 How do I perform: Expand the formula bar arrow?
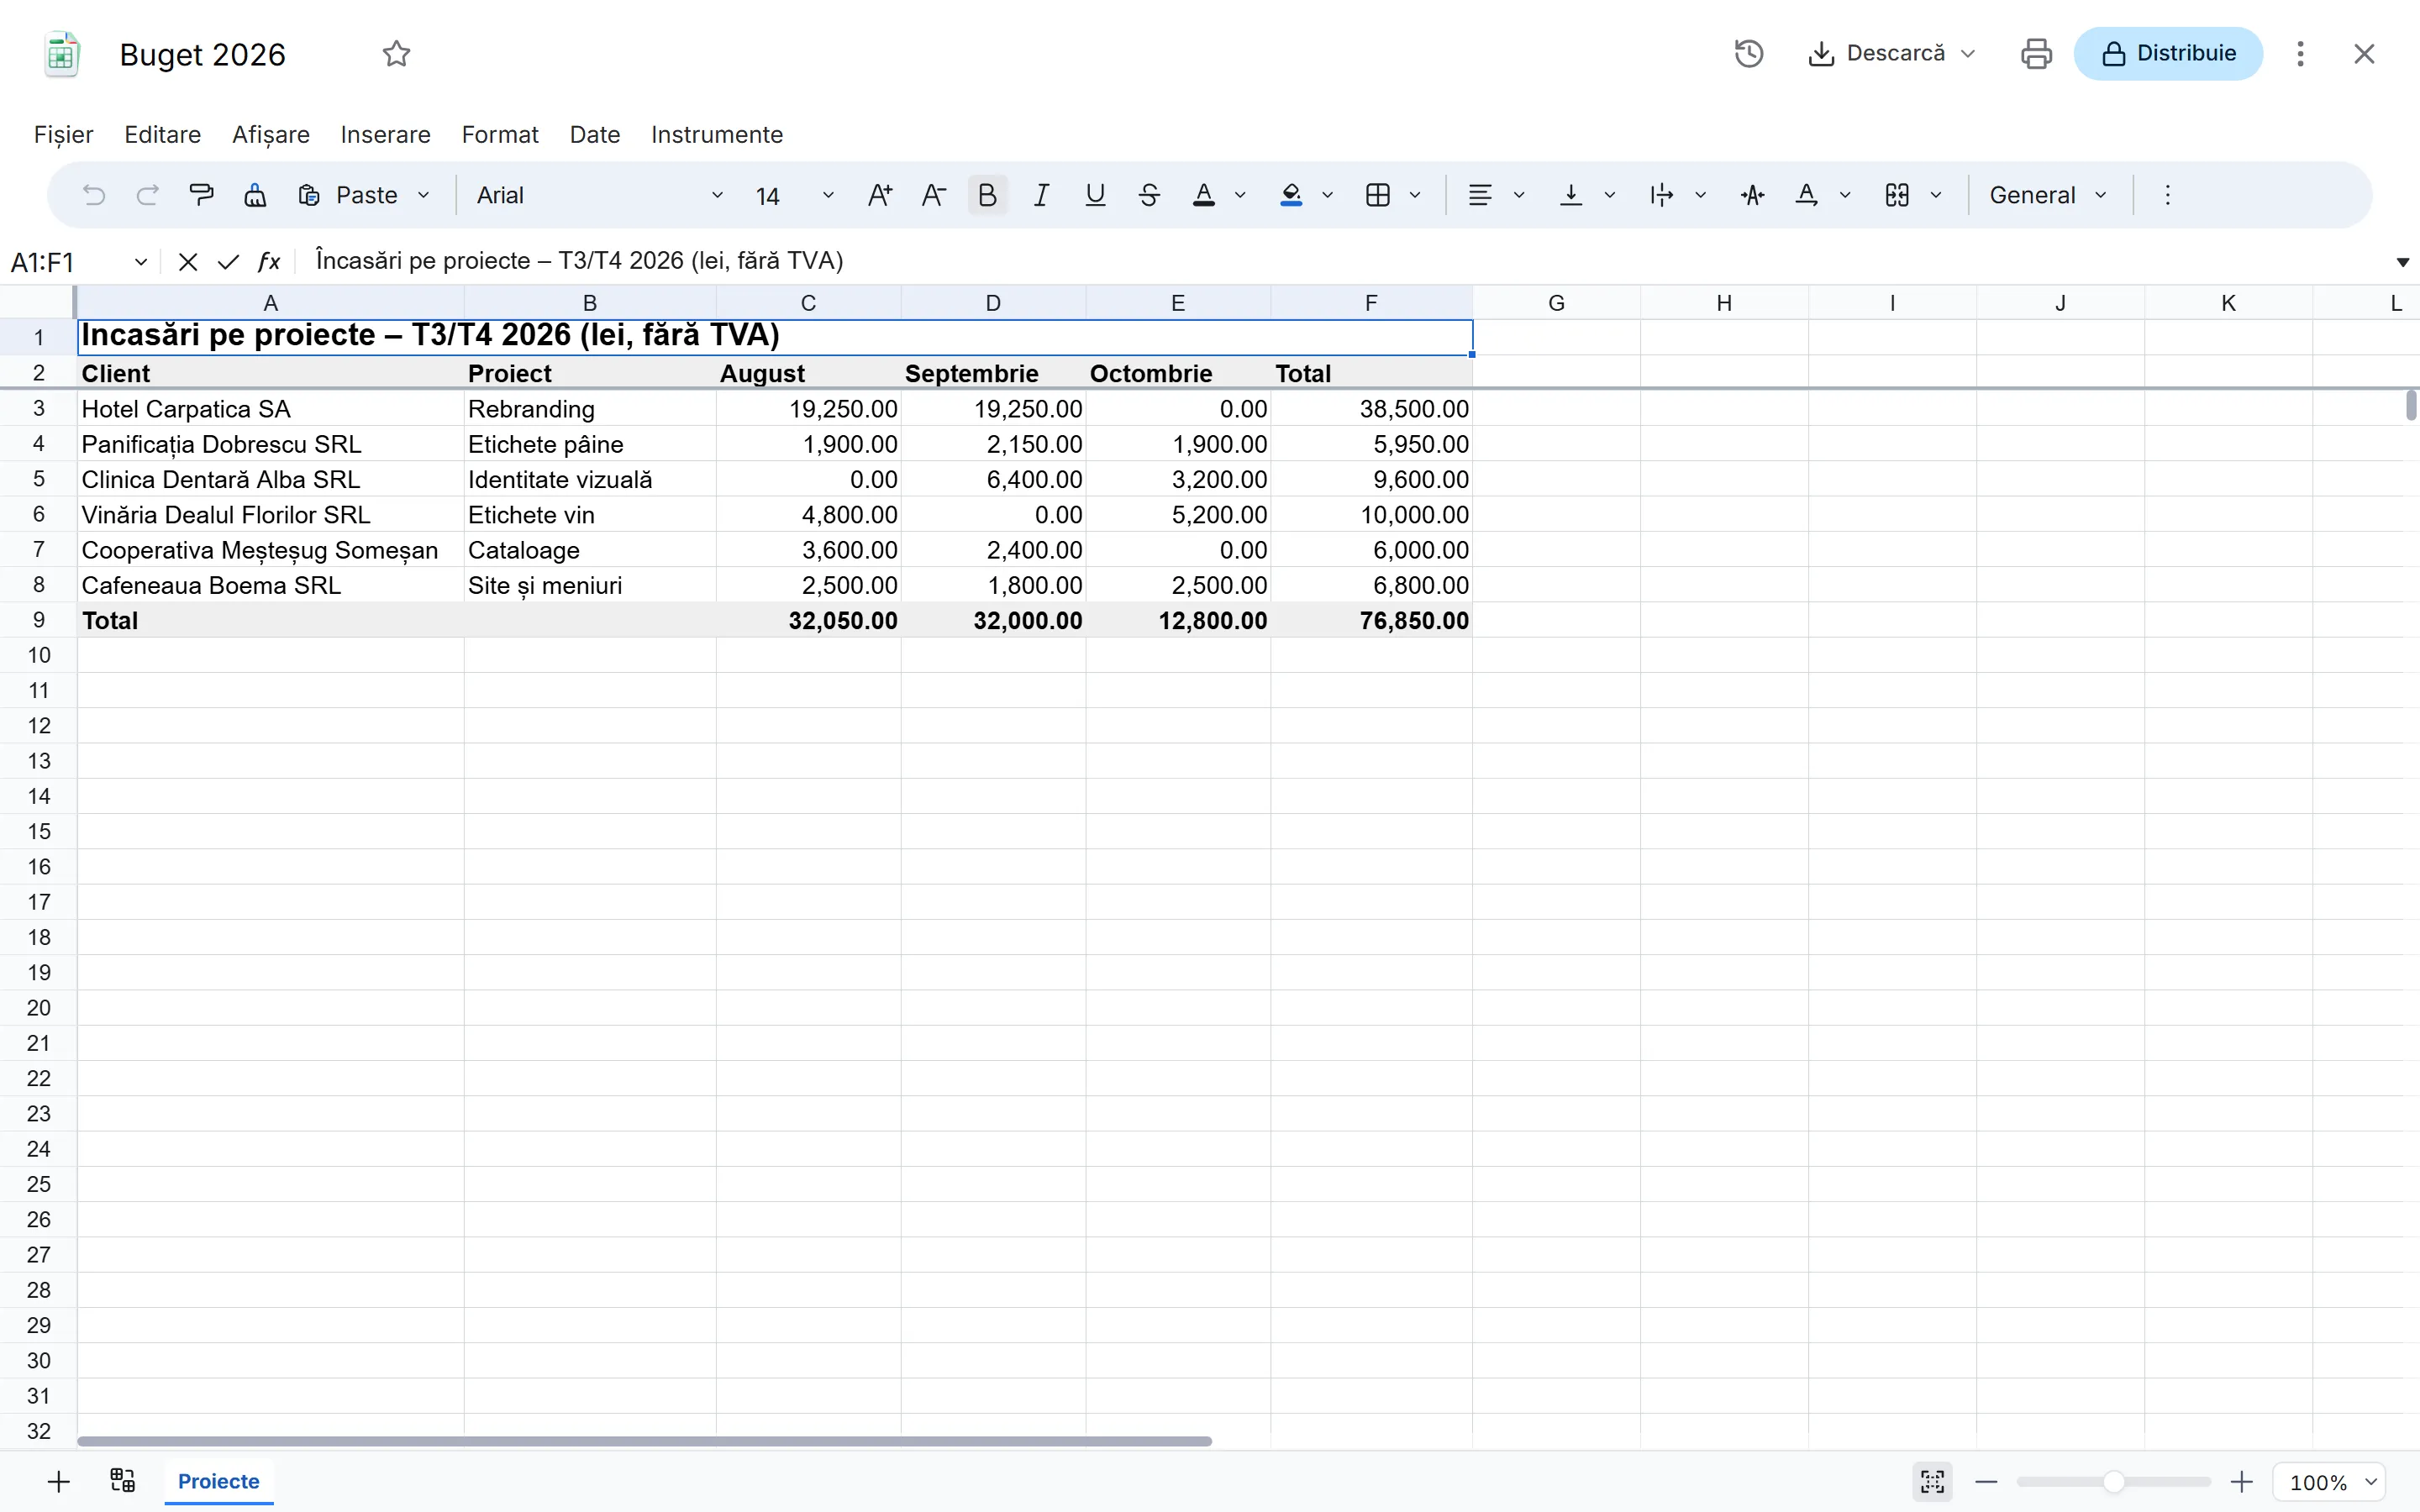click(2402, 262)
